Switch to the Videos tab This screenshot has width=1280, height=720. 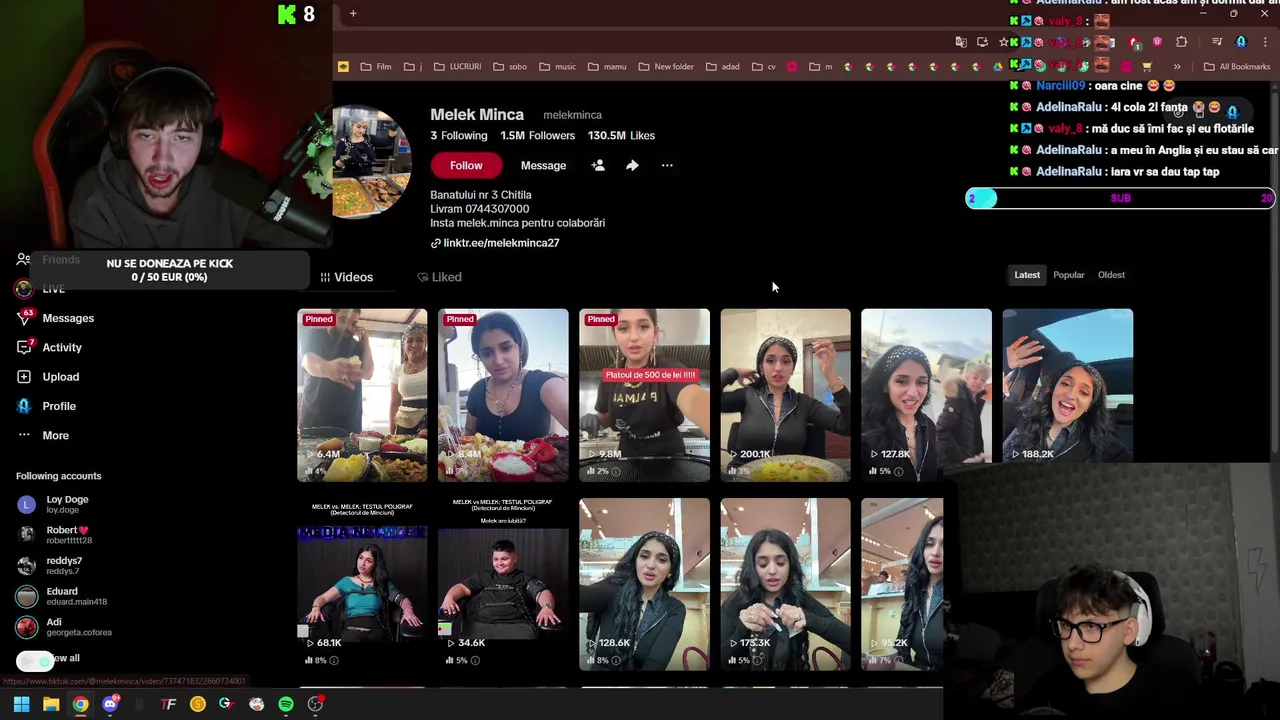pos(347,277)
